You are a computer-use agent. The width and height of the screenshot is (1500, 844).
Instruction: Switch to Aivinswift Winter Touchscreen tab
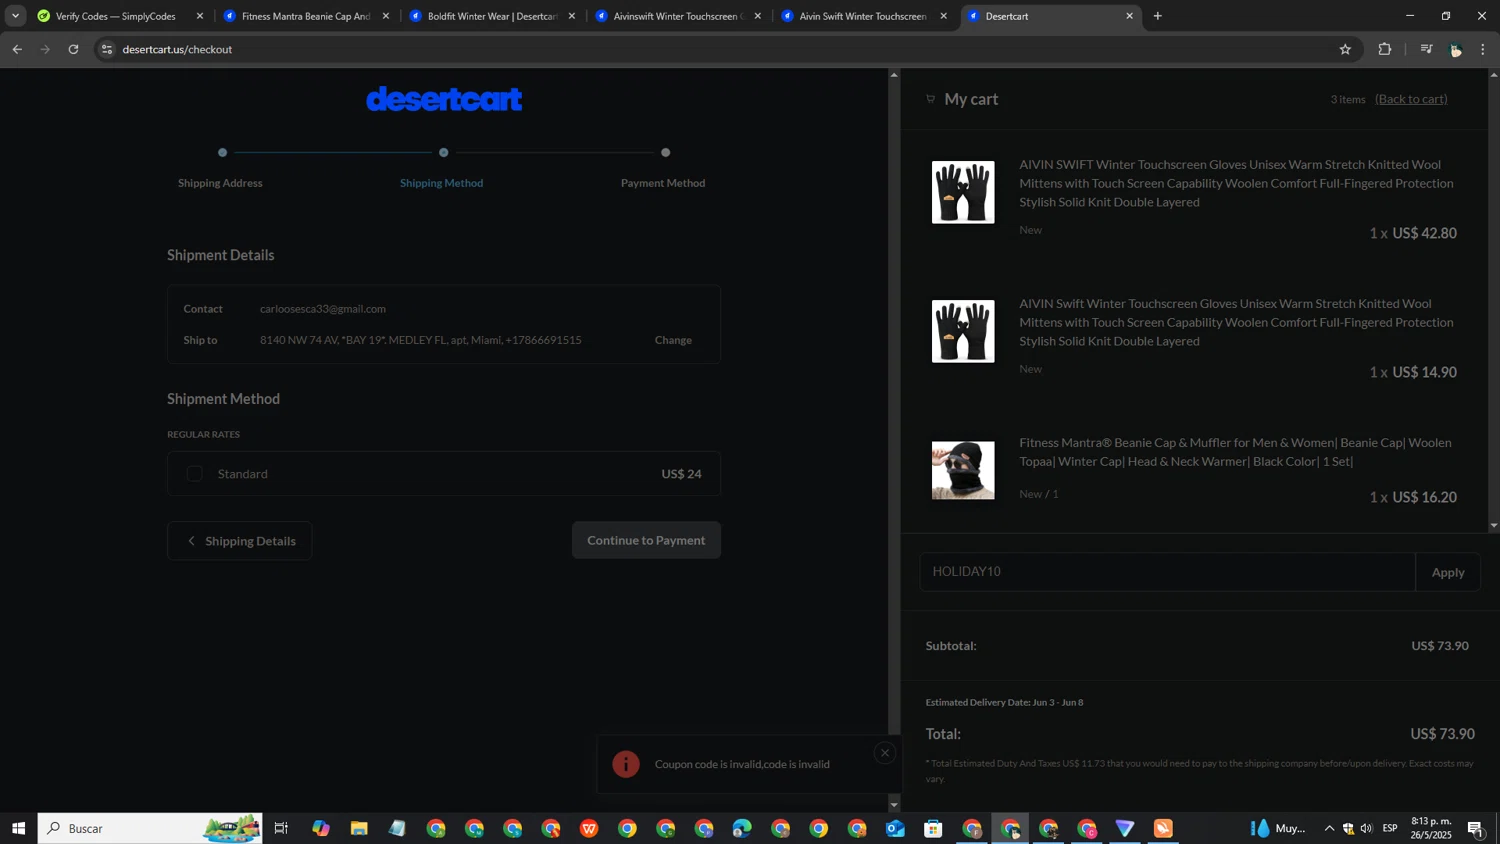tap(678, 16)
